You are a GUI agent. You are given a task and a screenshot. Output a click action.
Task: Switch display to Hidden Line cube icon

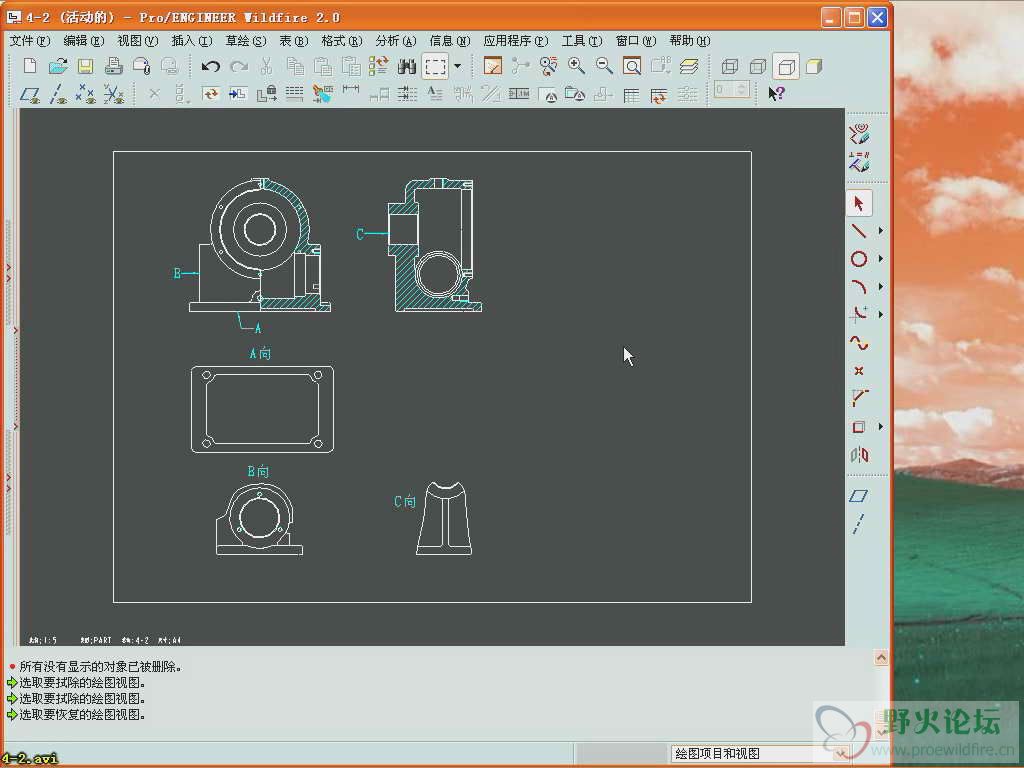tap(758, 66)
